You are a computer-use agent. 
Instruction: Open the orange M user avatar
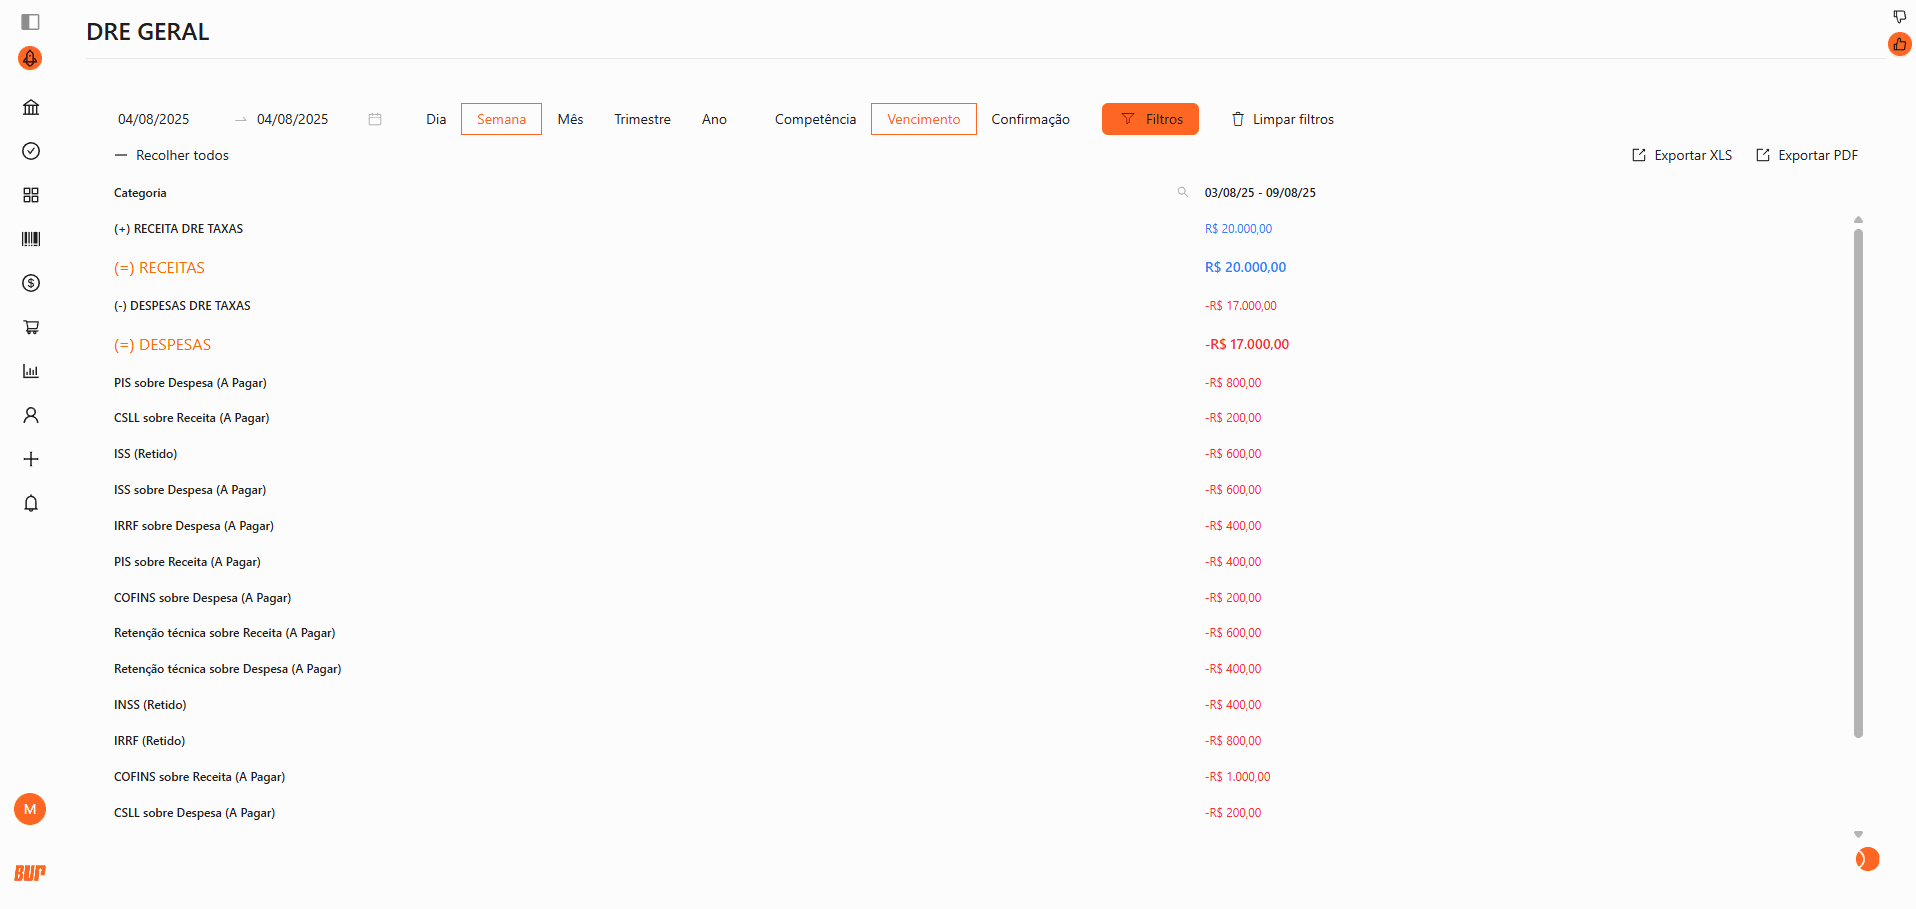tap(30, 809)
